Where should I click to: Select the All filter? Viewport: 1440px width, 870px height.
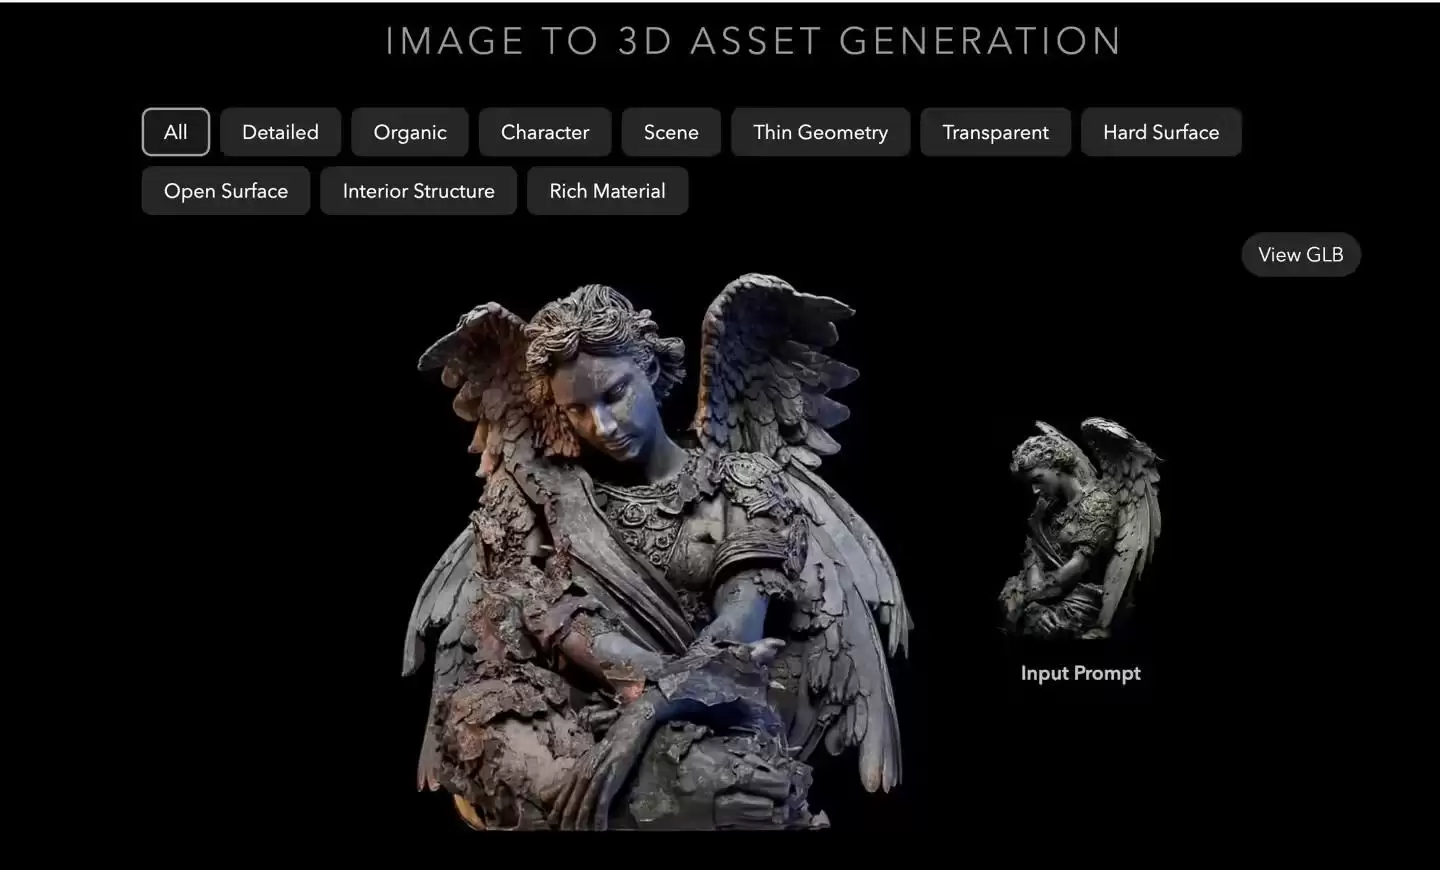tap(175, 132)
